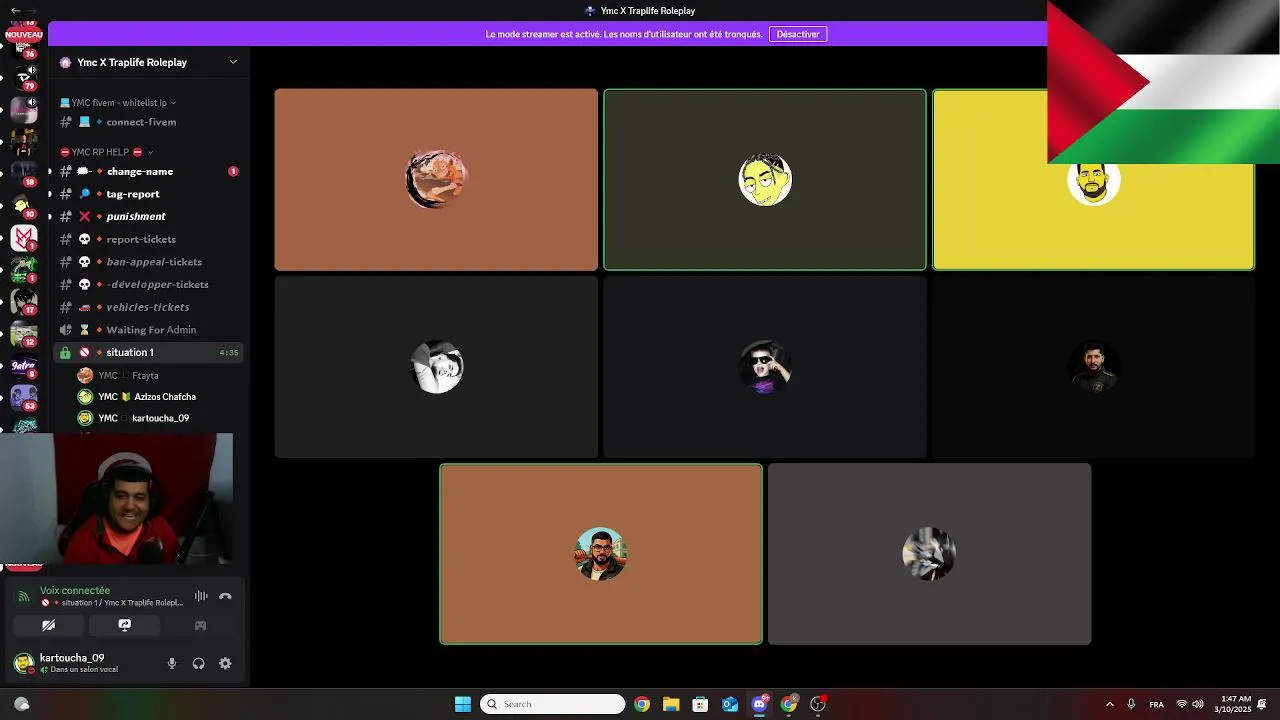Open server icon with badge 10

tap(24, 206)
